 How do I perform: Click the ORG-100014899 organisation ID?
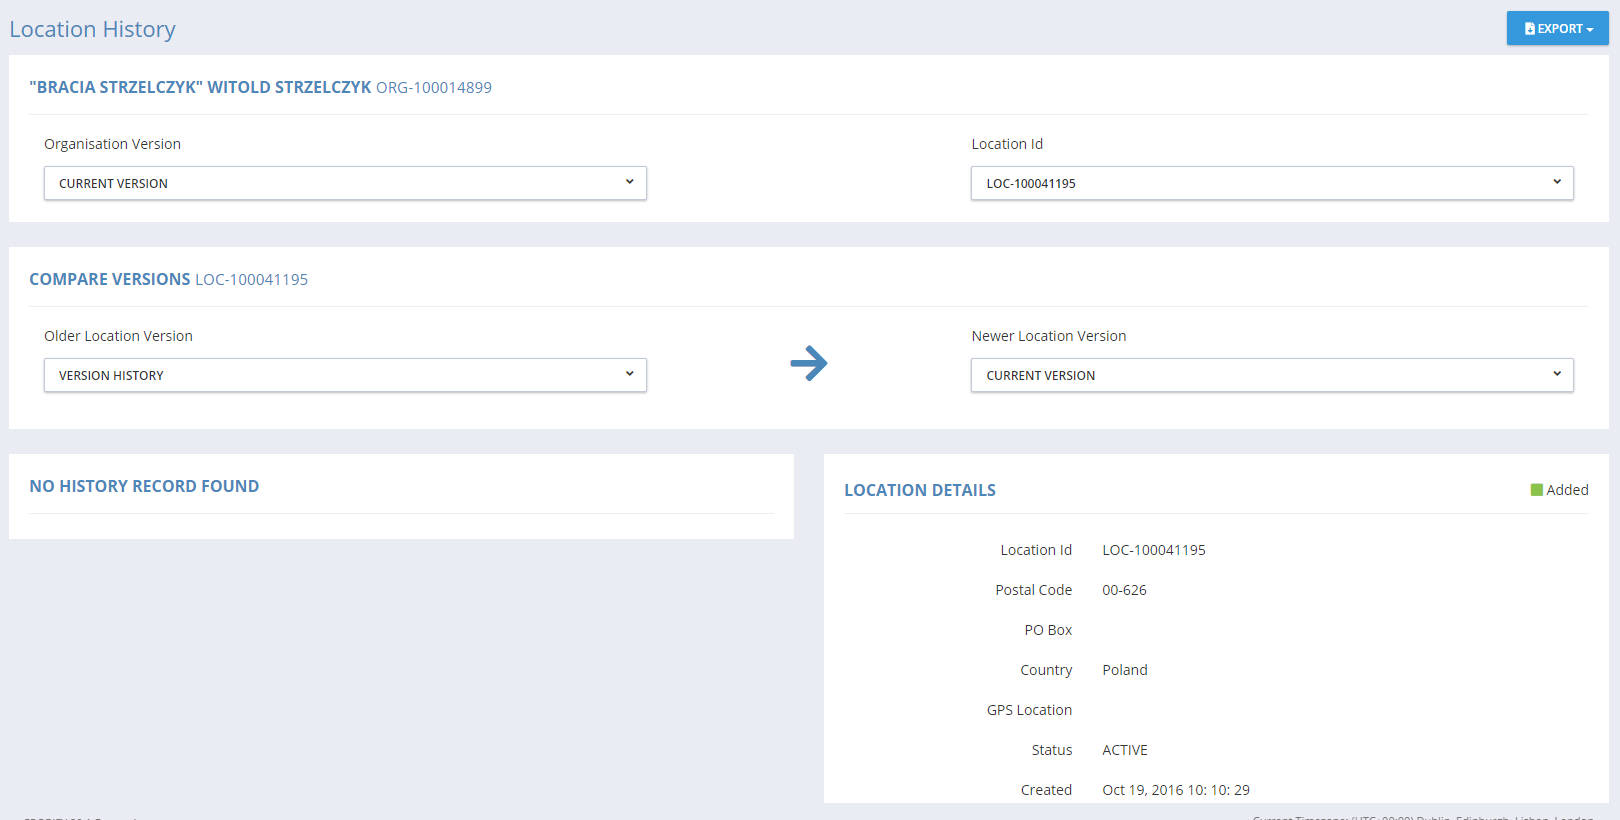[433, 88]
